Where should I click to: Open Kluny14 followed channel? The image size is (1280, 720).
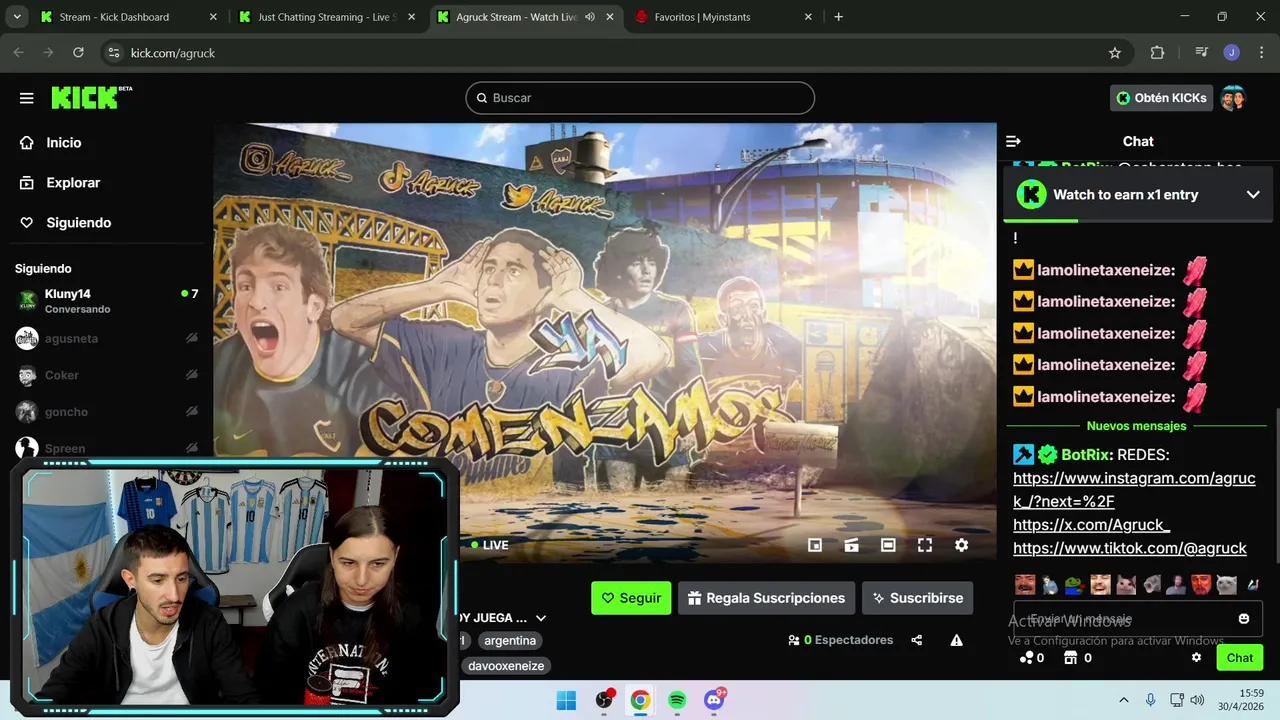[107, 301]
